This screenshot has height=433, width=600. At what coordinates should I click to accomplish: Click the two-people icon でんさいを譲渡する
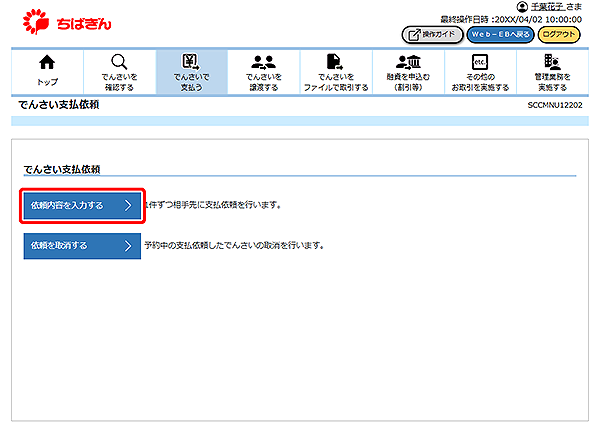tap(264, 62)
